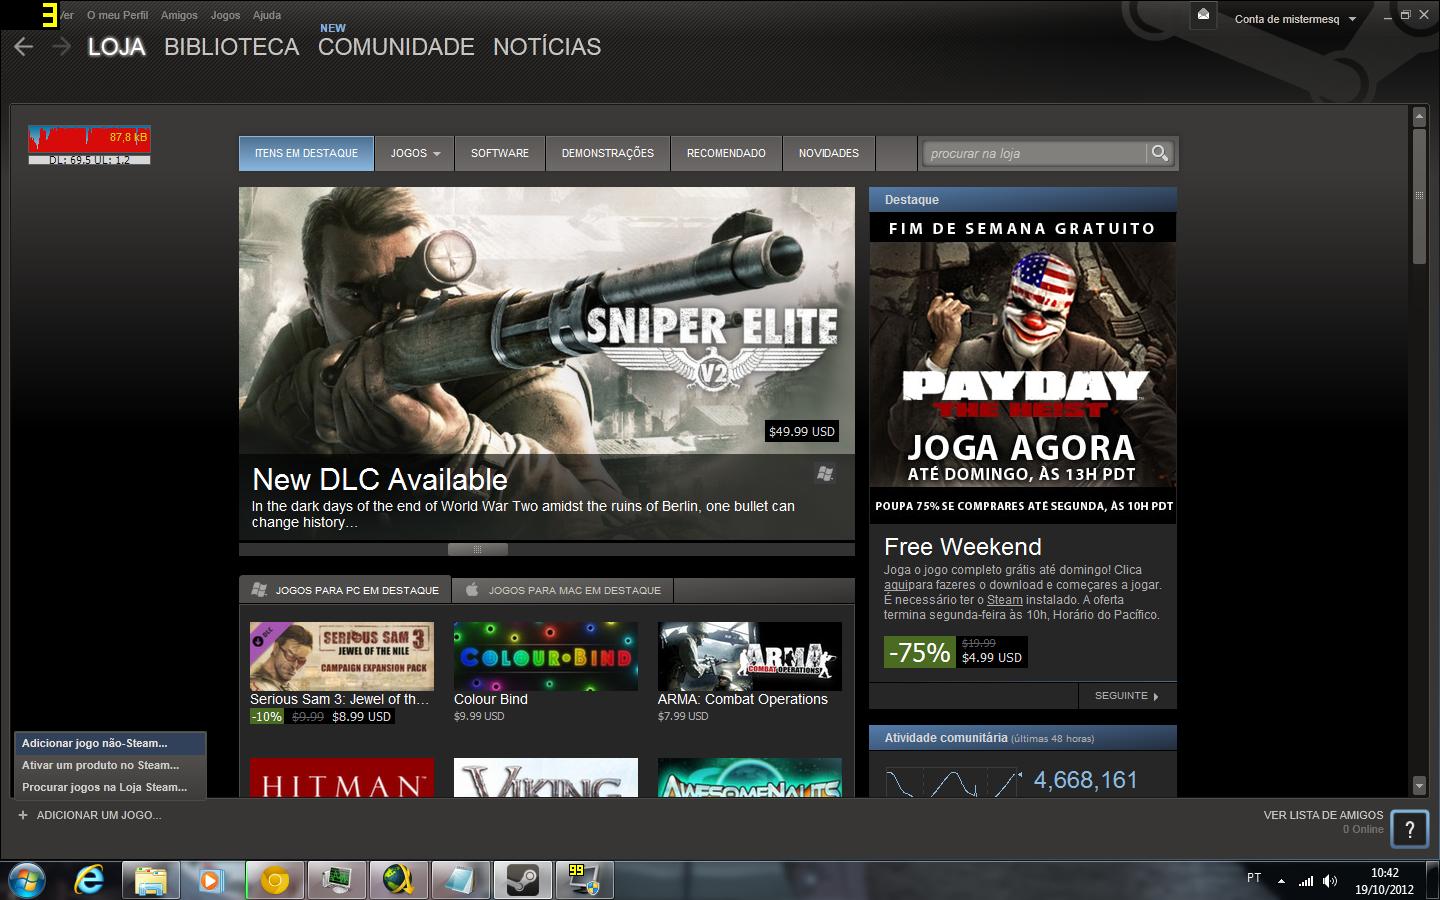Viewport: 1440px width, 900px height.
Task: Click the procurar na loja search field
Action: tap(1034, 153)
